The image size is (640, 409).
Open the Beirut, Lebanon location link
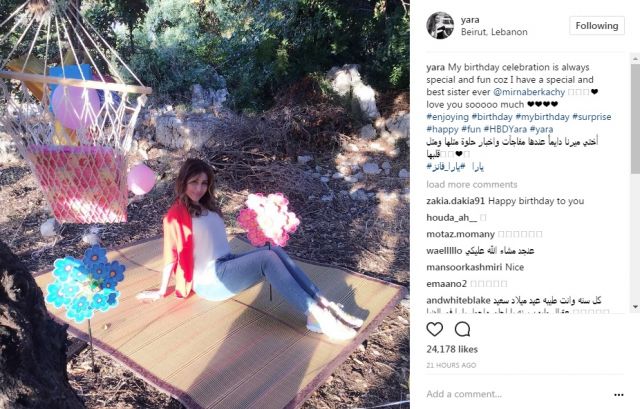click(x=494, y=32)
